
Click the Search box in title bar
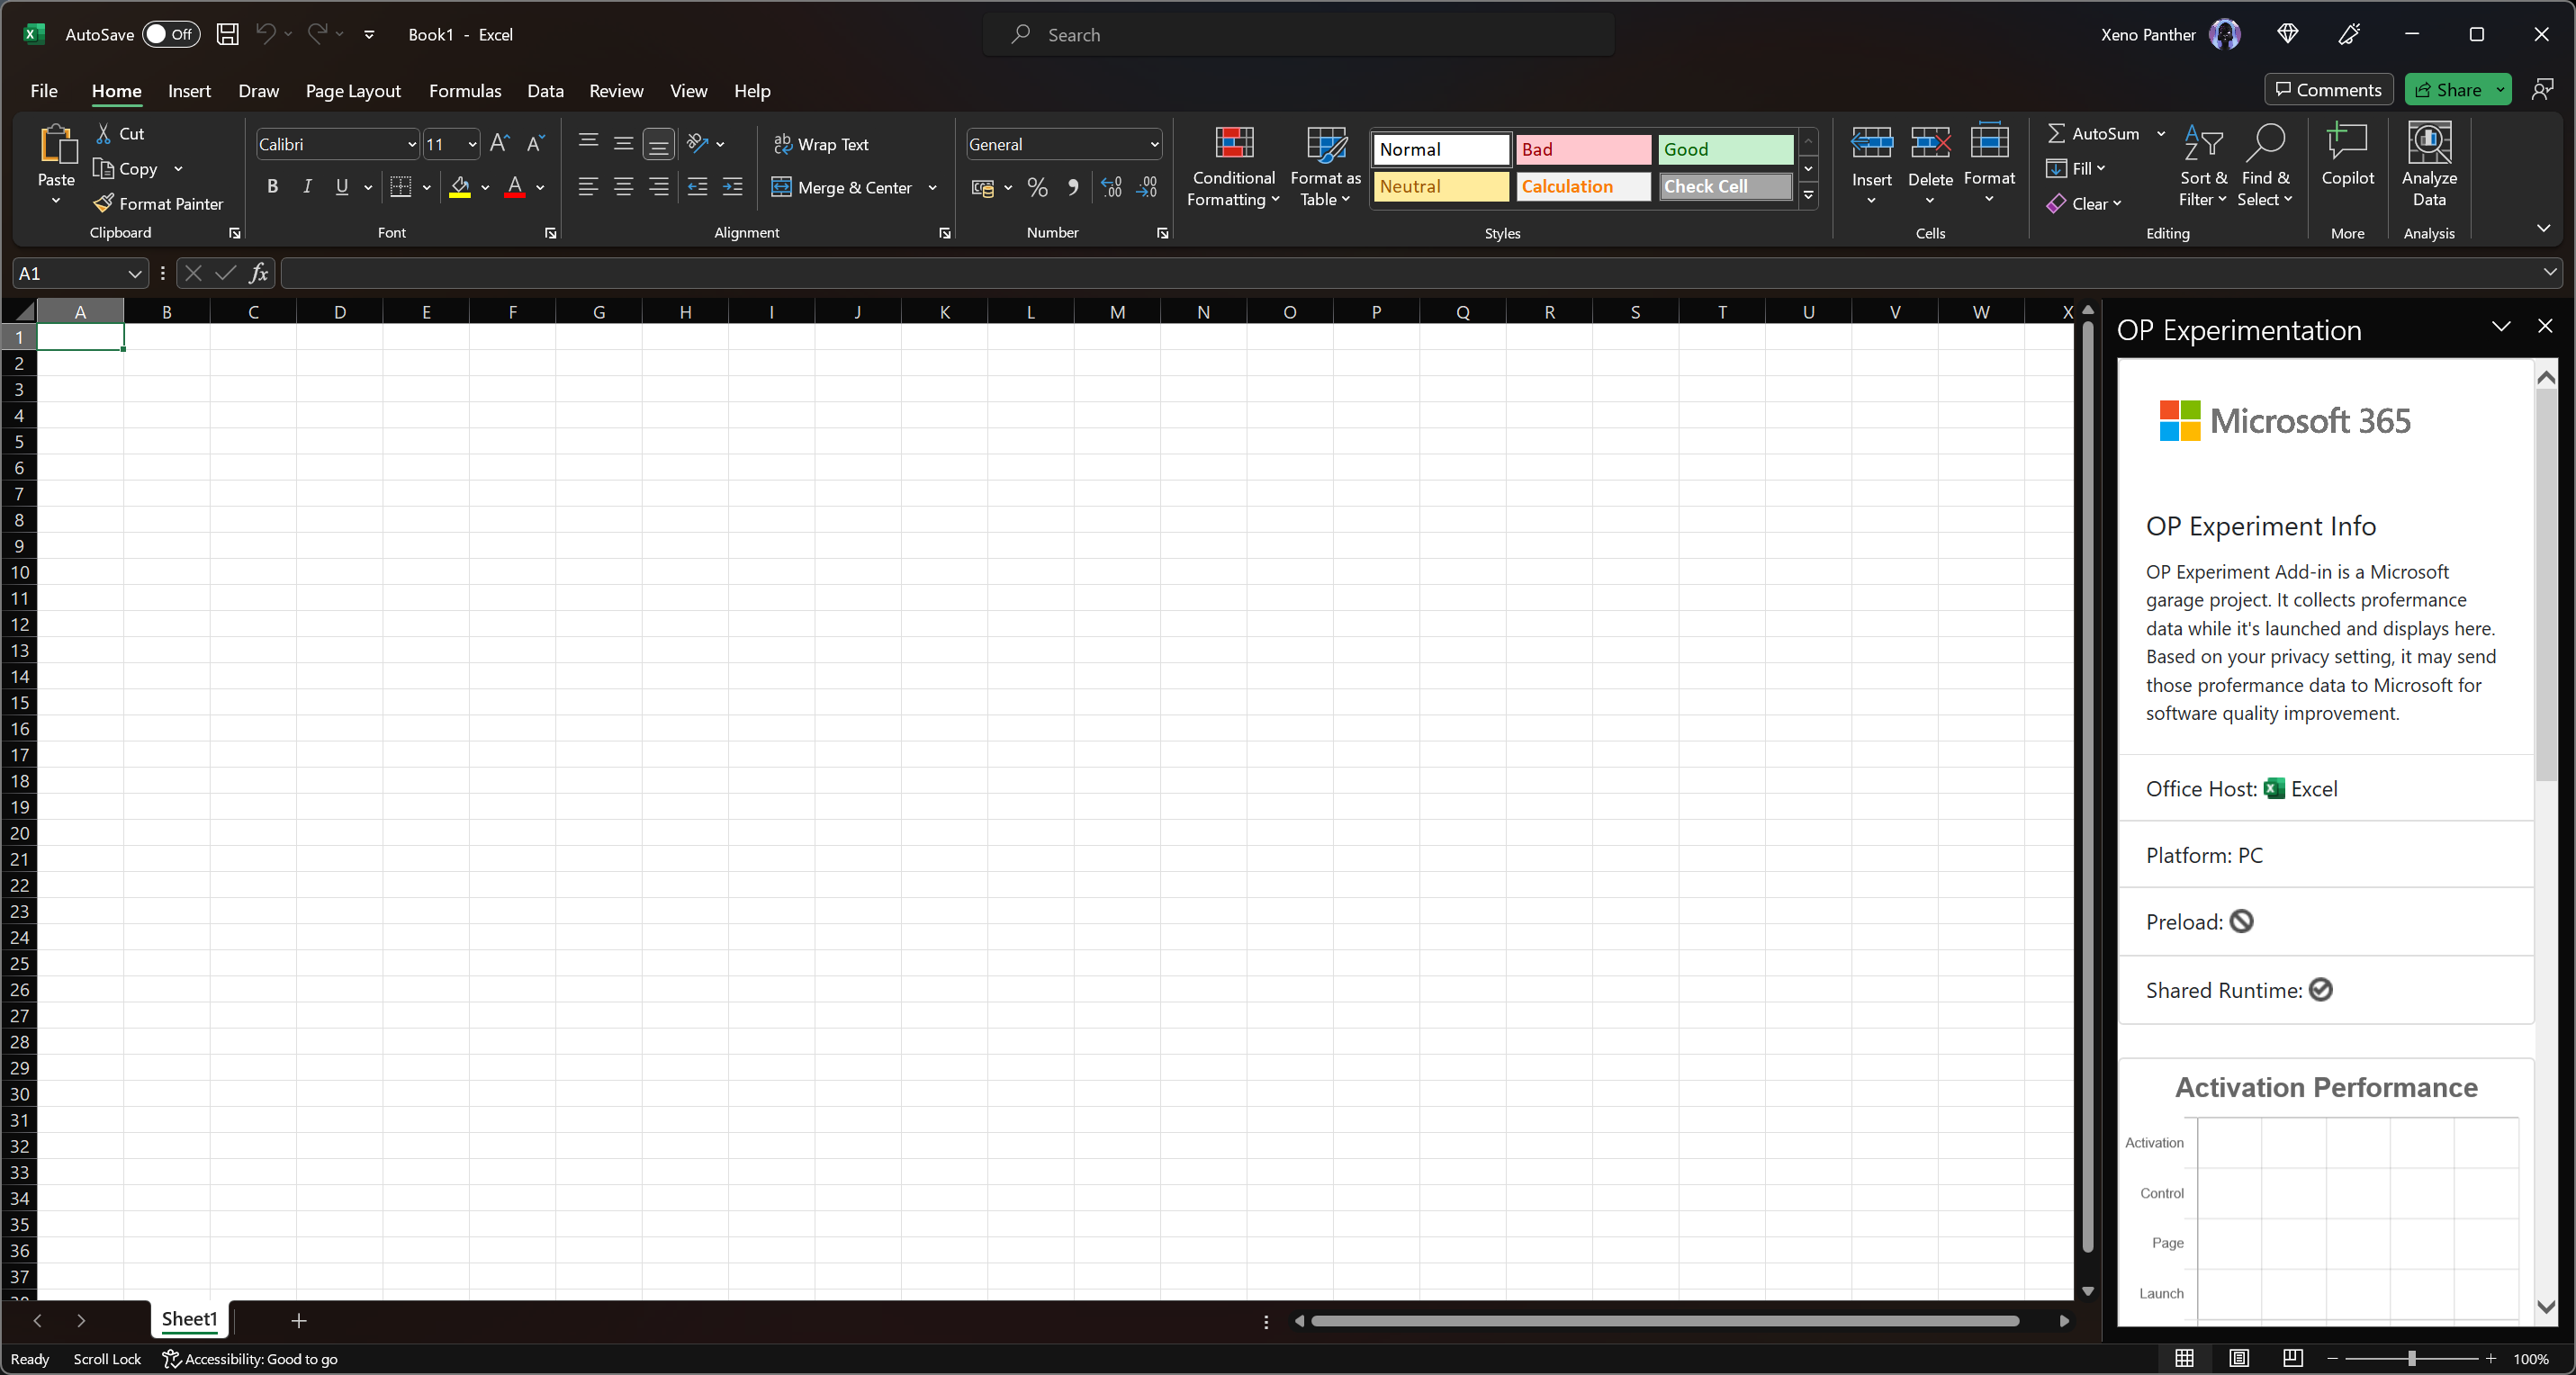[x=1298, y=34]
